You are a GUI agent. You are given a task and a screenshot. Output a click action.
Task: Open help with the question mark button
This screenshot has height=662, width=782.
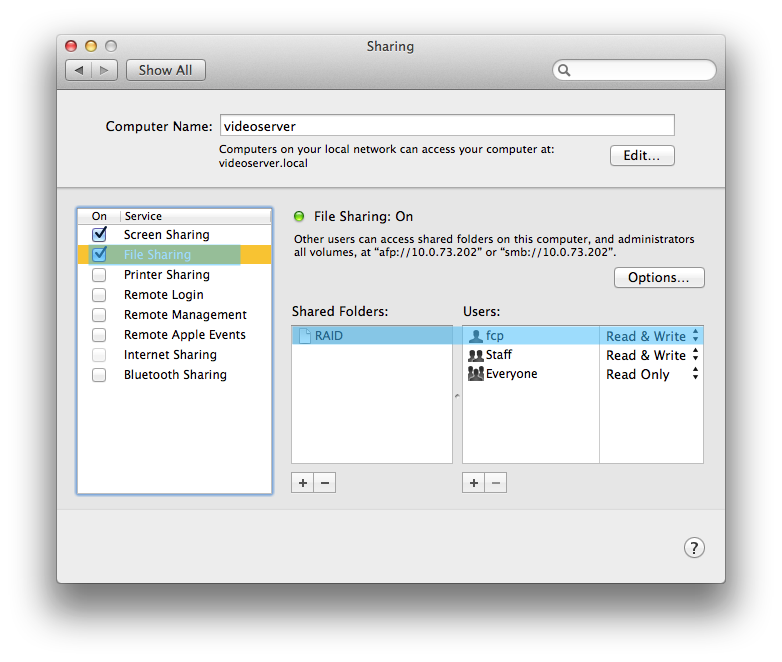point(694,548)
